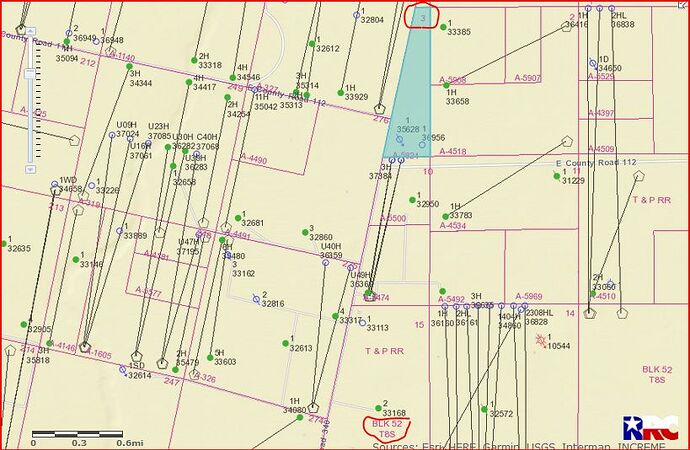Viewport: 690px width, 450px height.
Task: Click the pentagon marker above the T & P RR label near A-4534
Action: tap(639, 176)
